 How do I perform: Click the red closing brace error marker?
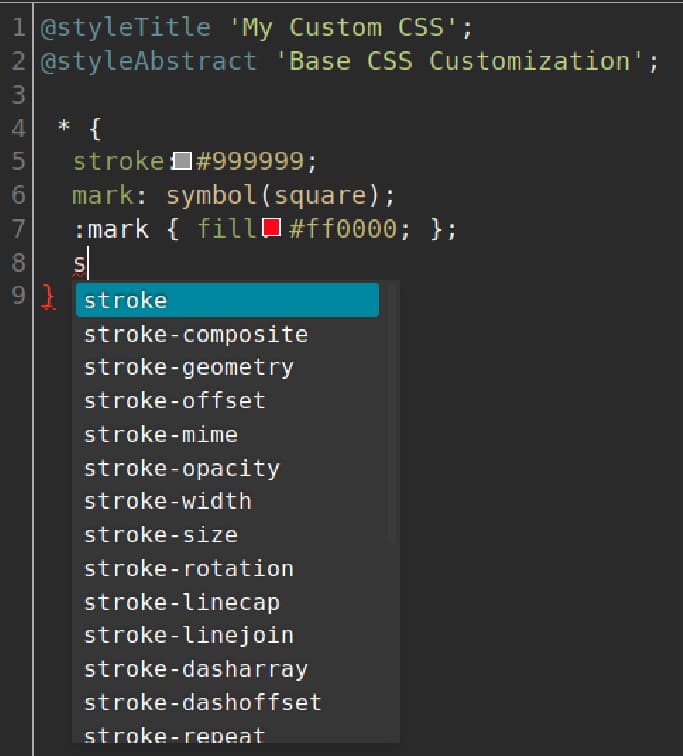(47, 297)
